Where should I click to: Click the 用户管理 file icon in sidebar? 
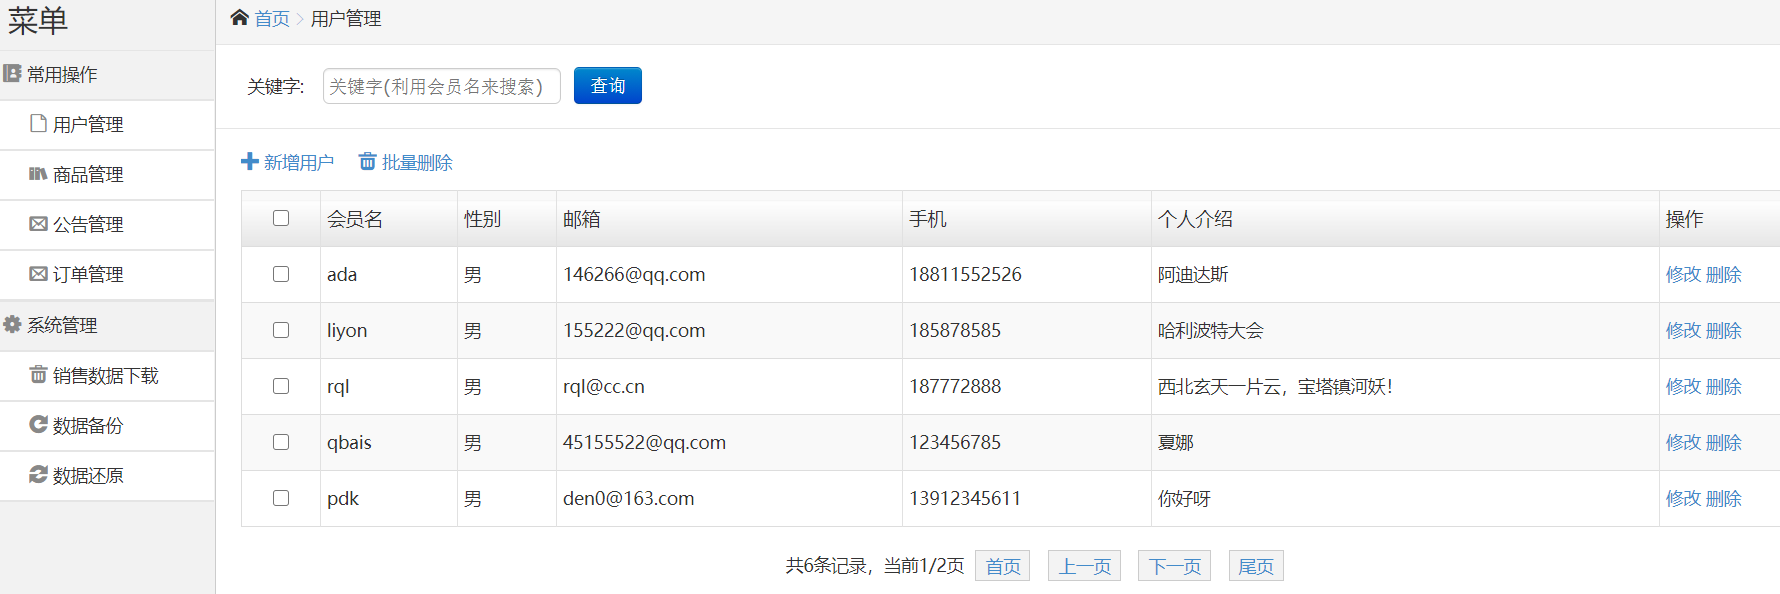pos(38,124)
